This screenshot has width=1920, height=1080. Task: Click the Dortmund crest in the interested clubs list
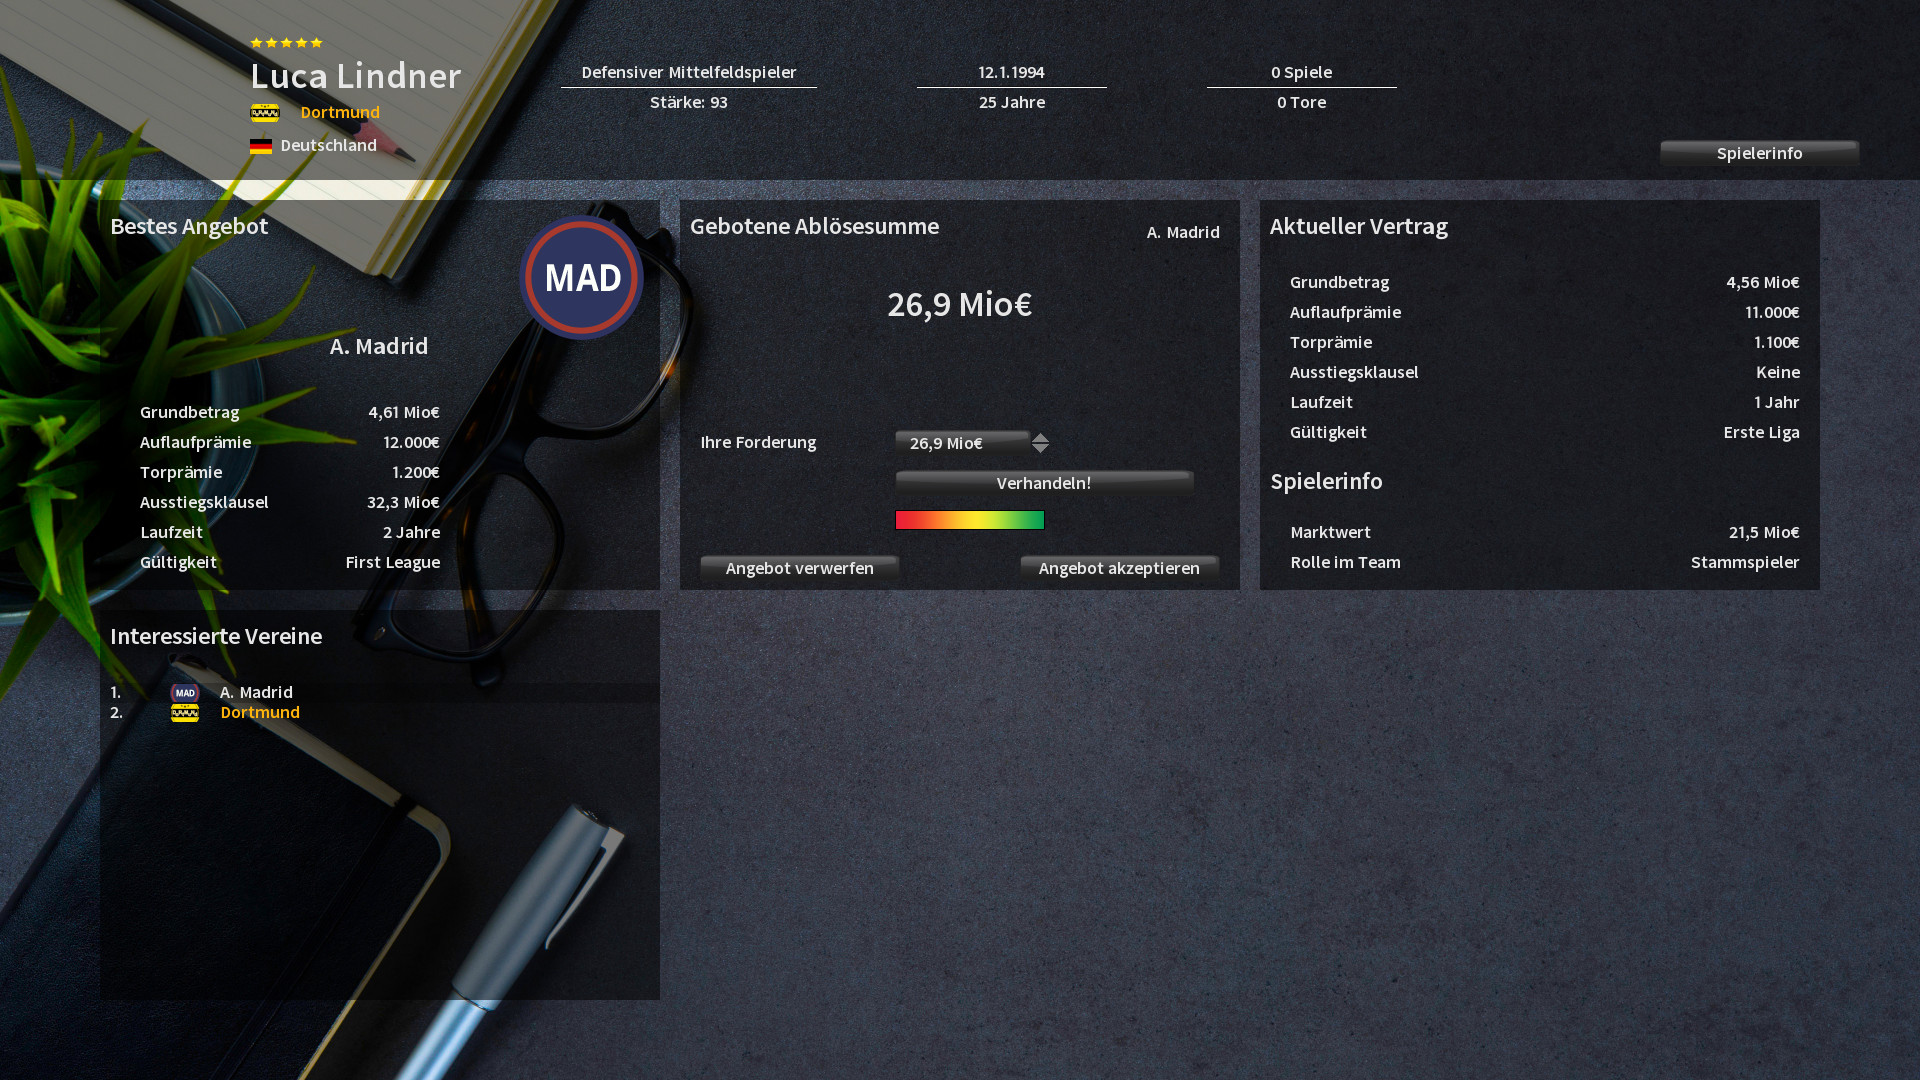[184, 712]
